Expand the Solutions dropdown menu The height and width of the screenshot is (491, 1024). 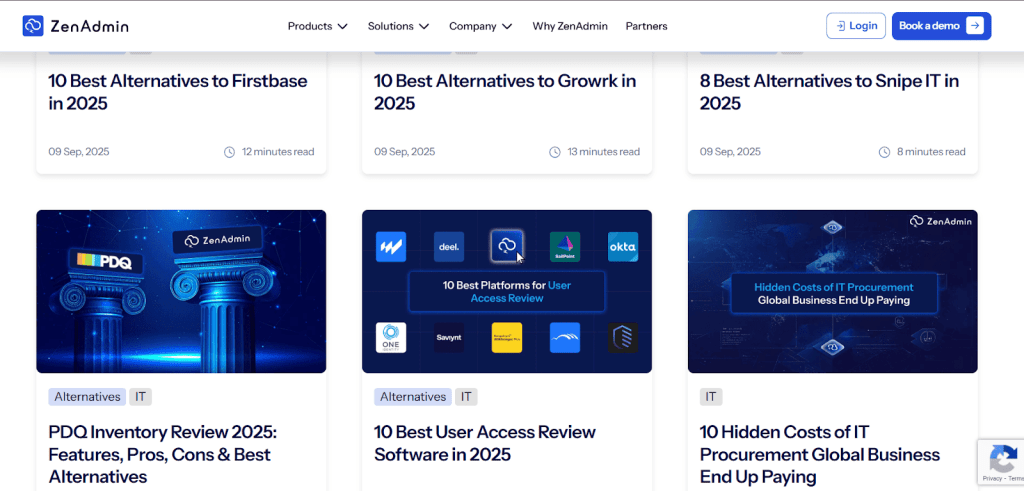coord(398,26)
